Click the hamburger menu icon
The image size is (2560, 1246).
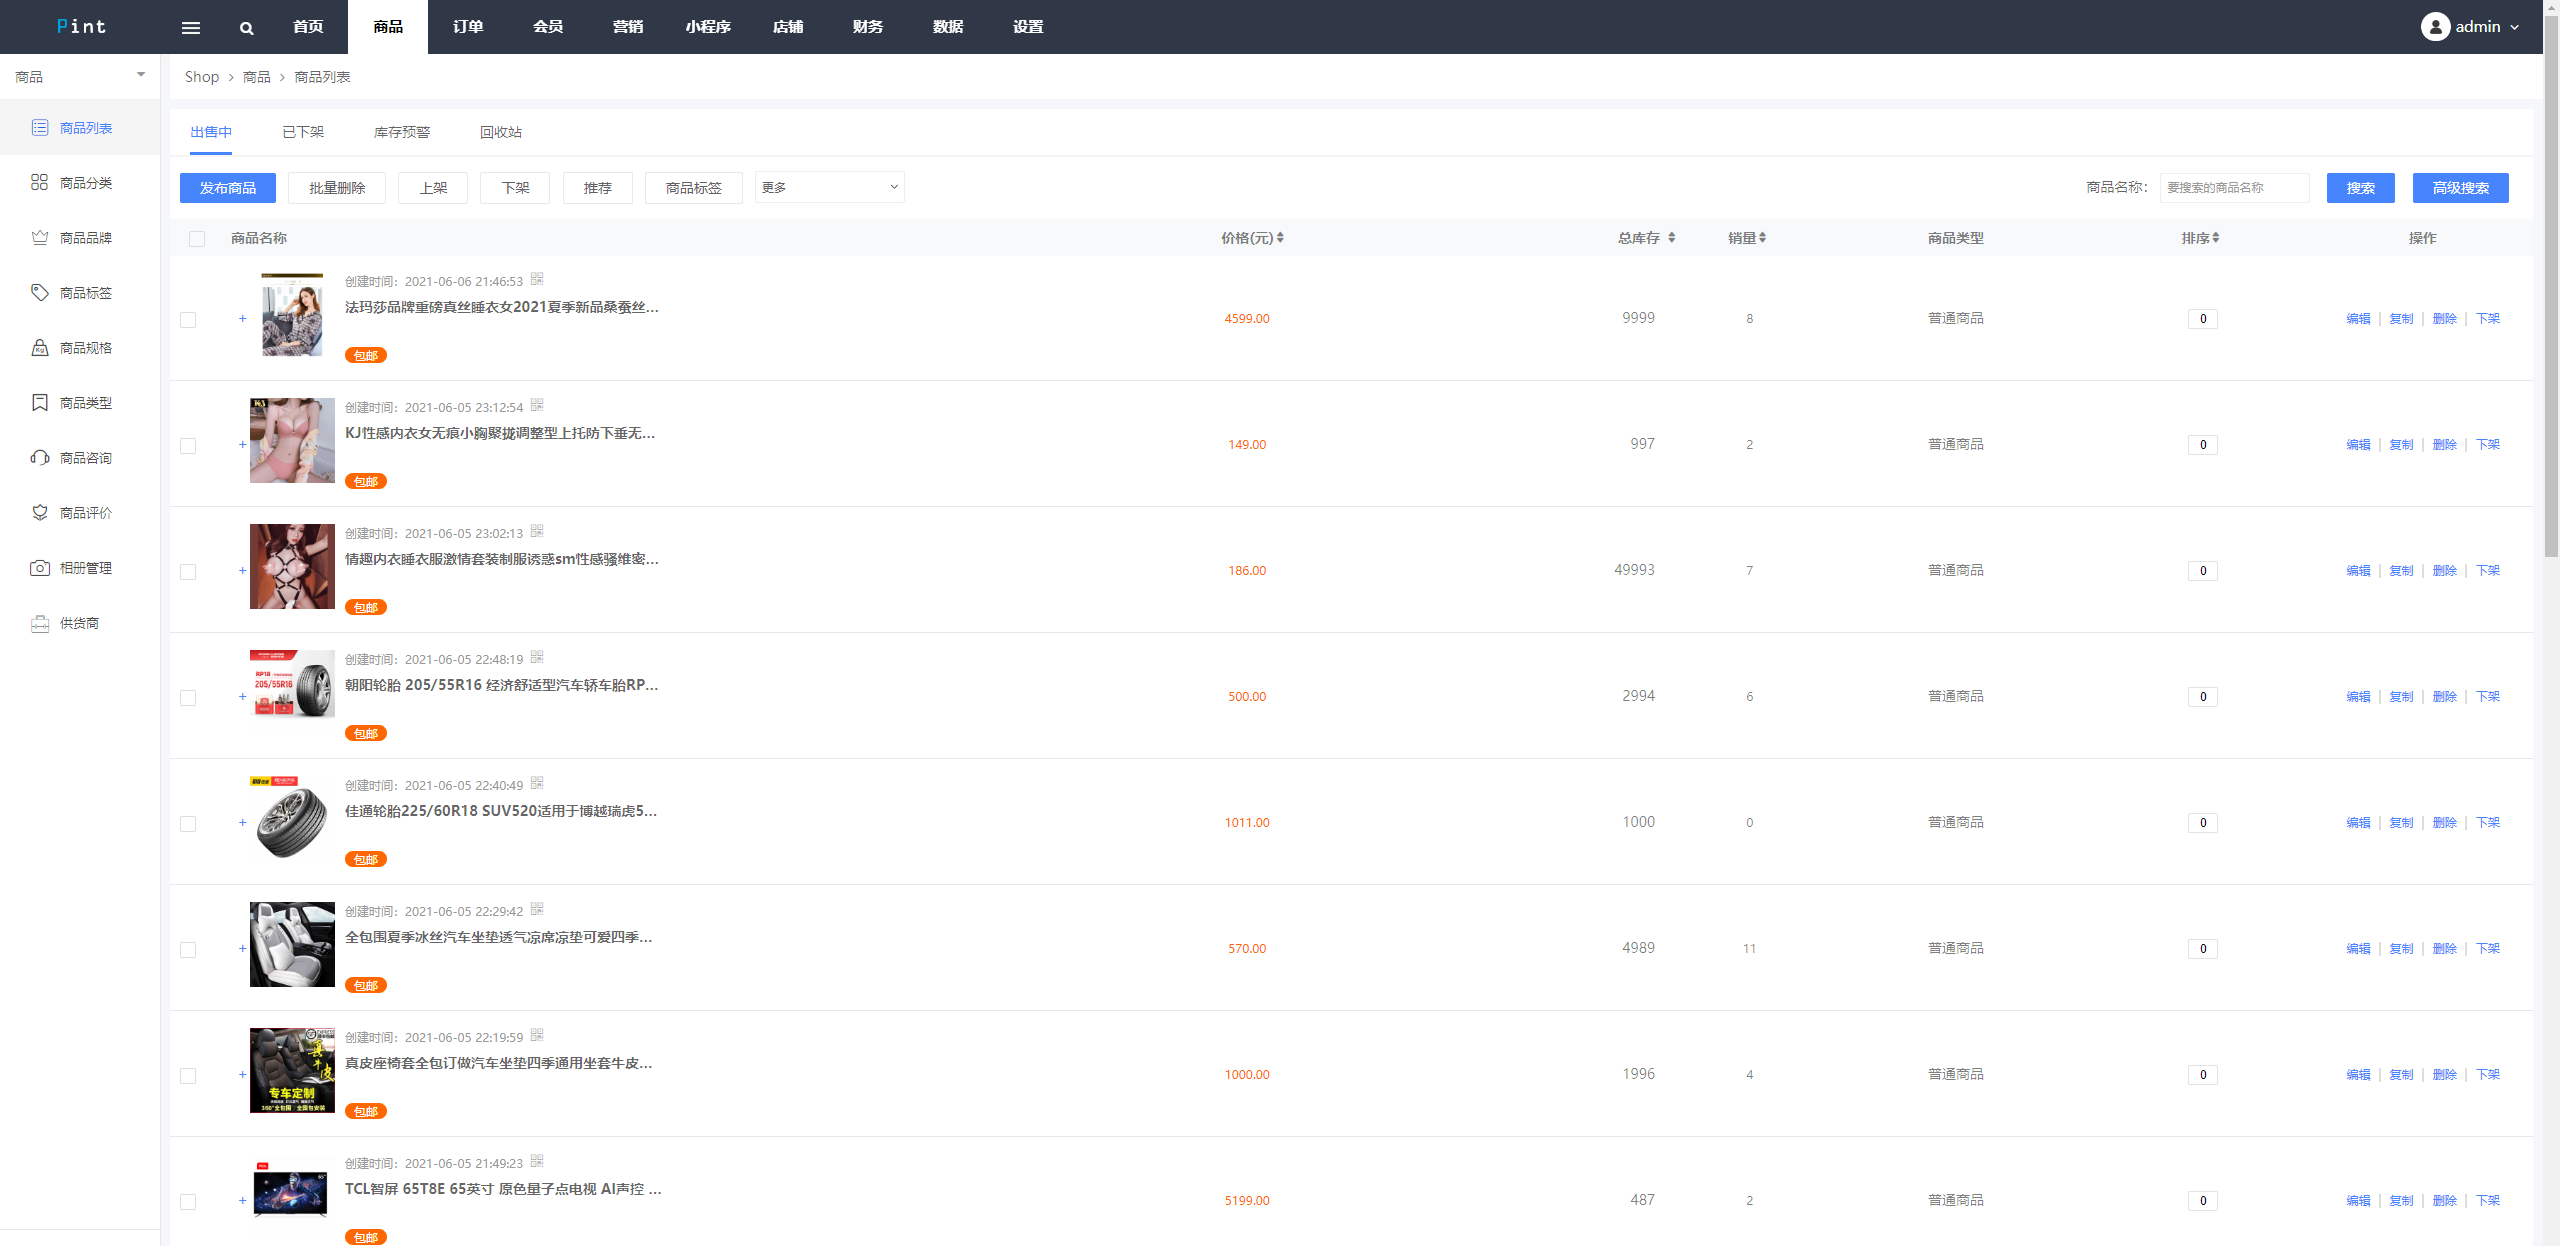190,27
